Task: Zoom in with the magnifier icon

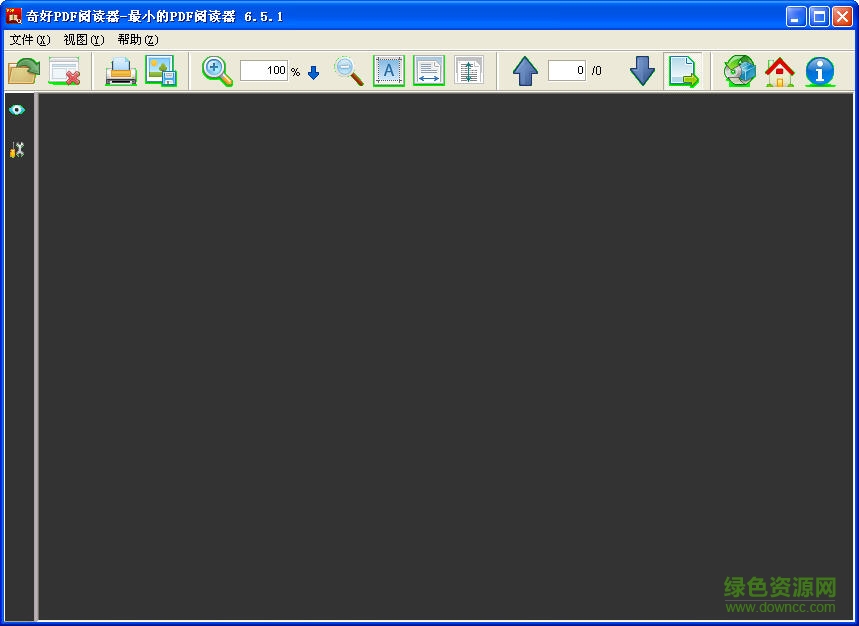Action: (x=216, y=70)
